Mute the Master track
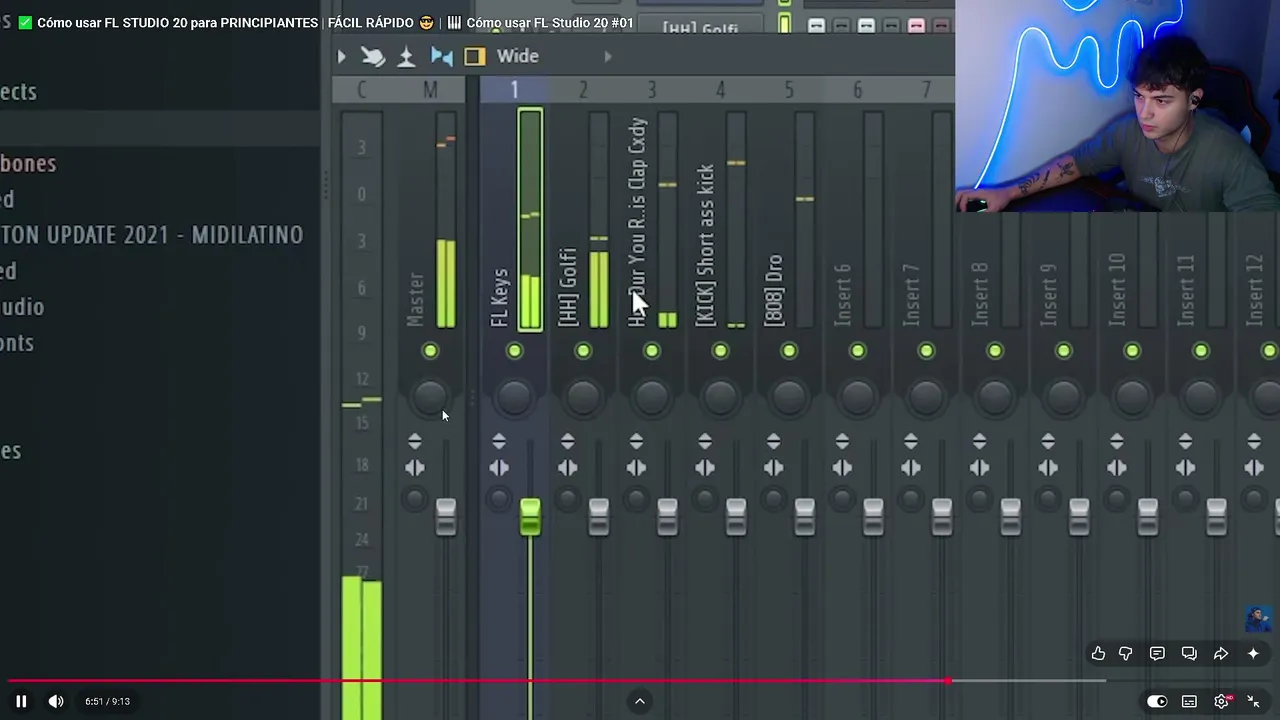The width and height of the screenshot is (1280, 720). (430, 351)
